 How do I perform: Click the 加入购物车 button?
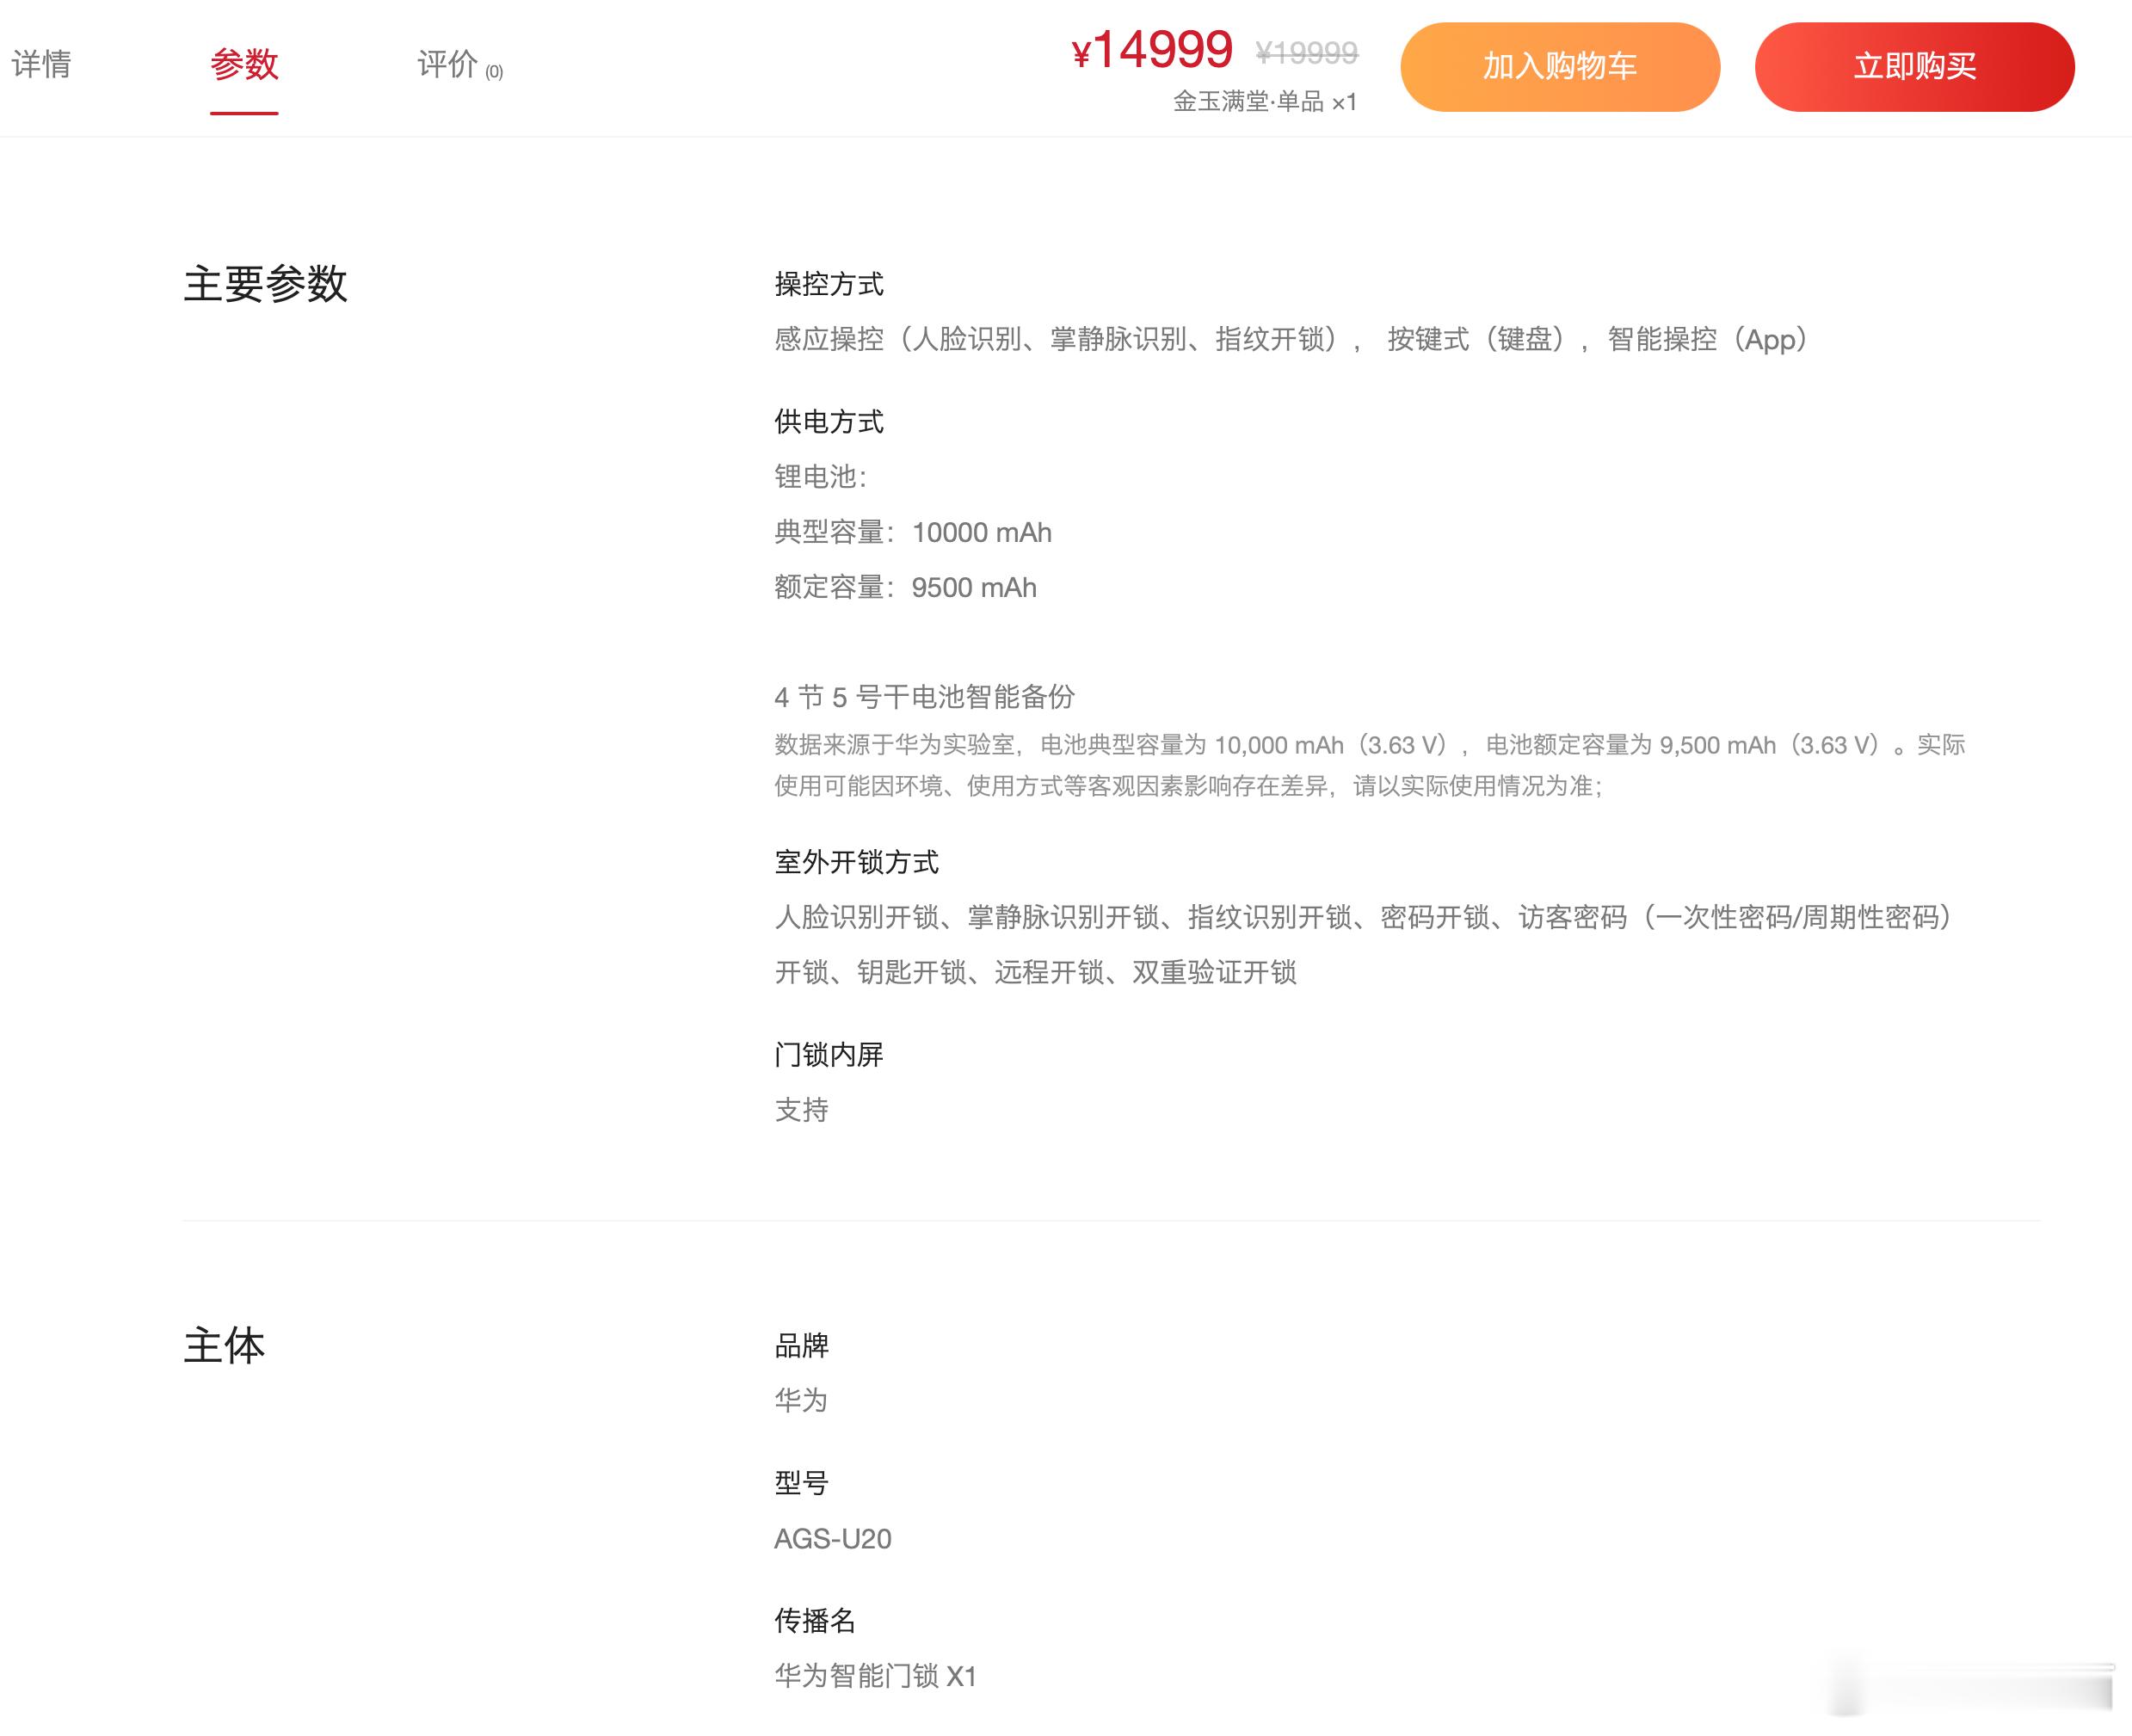point(1559,67)
